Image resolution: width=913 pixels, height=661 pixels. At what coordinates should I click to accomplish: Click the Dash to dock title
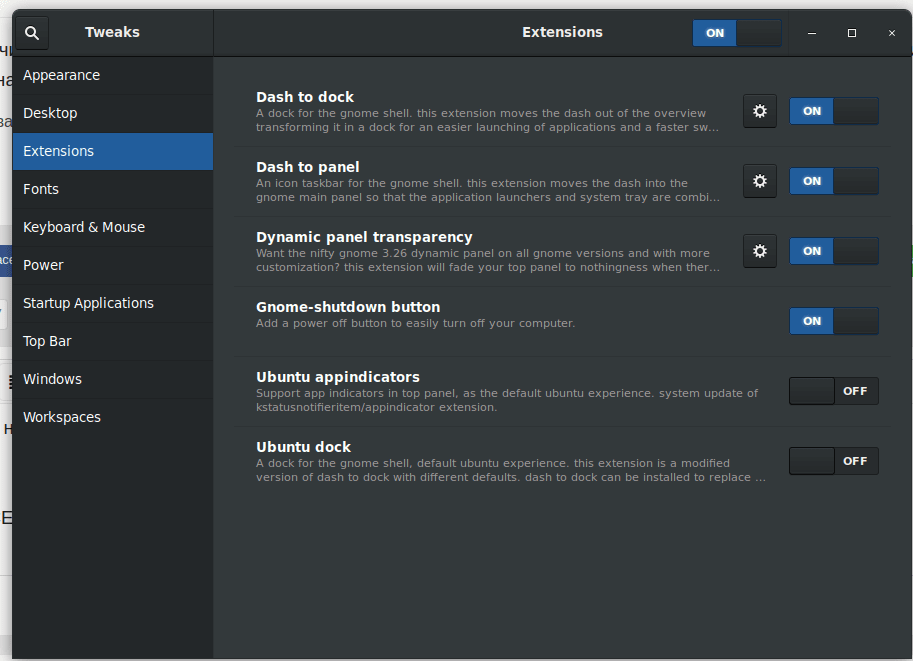pos(305,97)
